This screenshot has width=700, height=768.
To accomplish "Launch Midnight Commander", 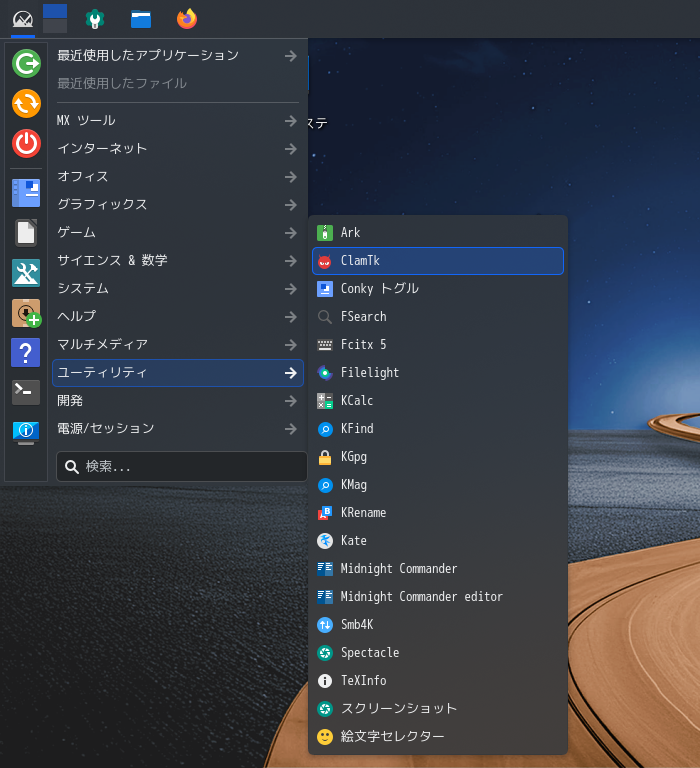I will 438,569.
